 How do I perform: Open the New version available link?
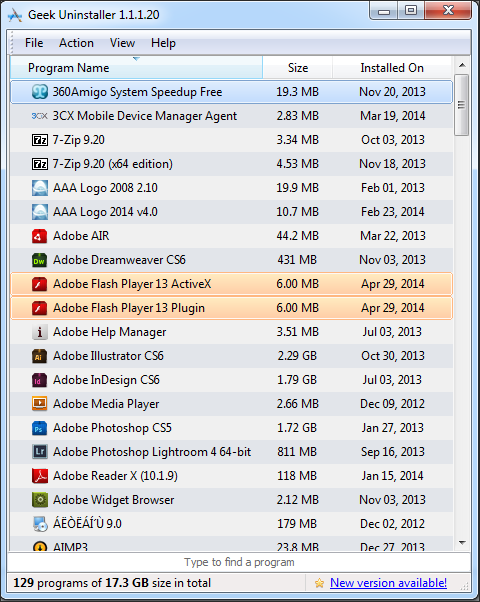pyautogui.click(x=388, y=583)
